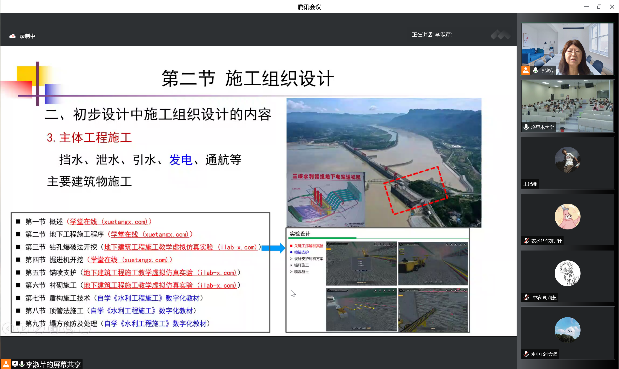Select the participant tile with person-photo avatar
Viewport: 619px width, 369px height.
pos(567,163)
